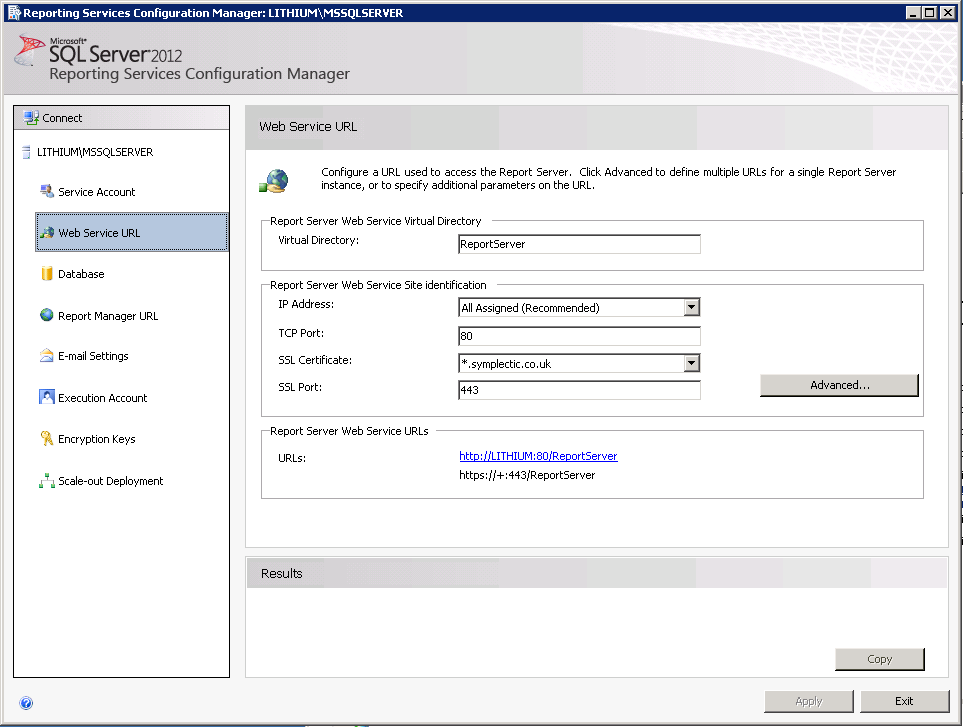Click the Database cylinder icon
Image resolution: width=963 pixels, height=727 pixels.
(46, 274)
